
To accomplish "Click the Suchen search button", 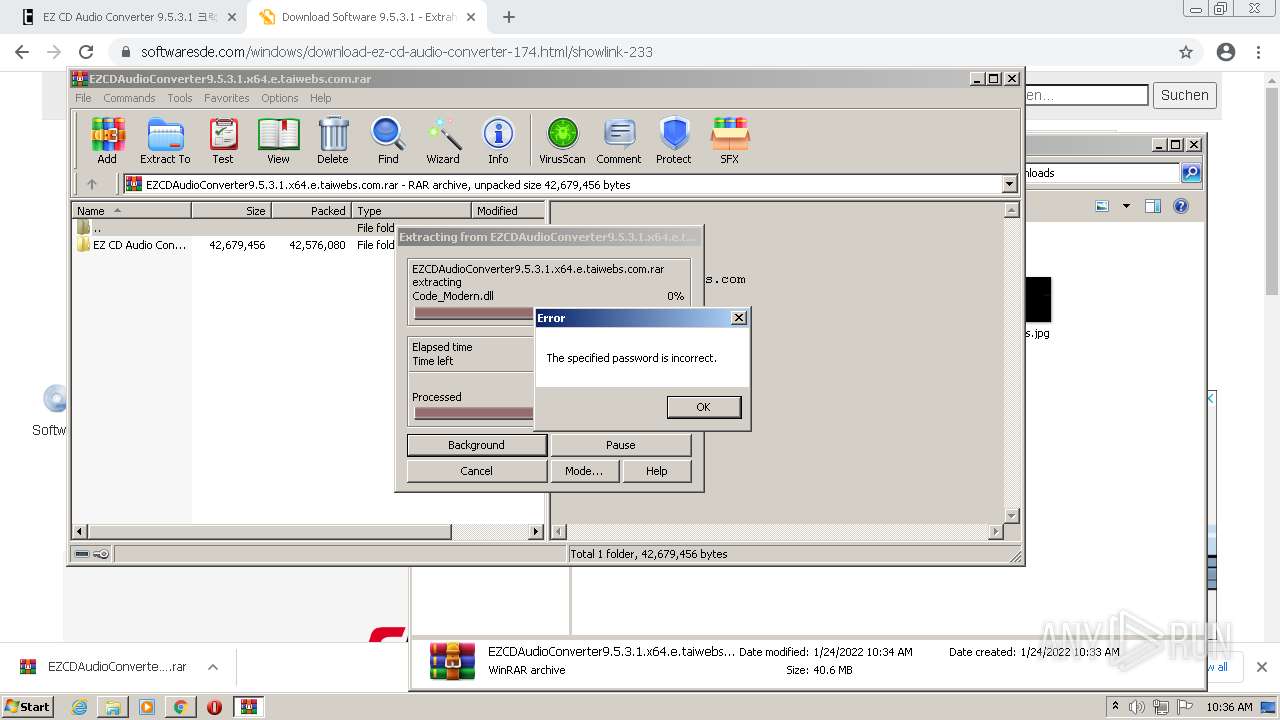I will tap(1185, 95).
